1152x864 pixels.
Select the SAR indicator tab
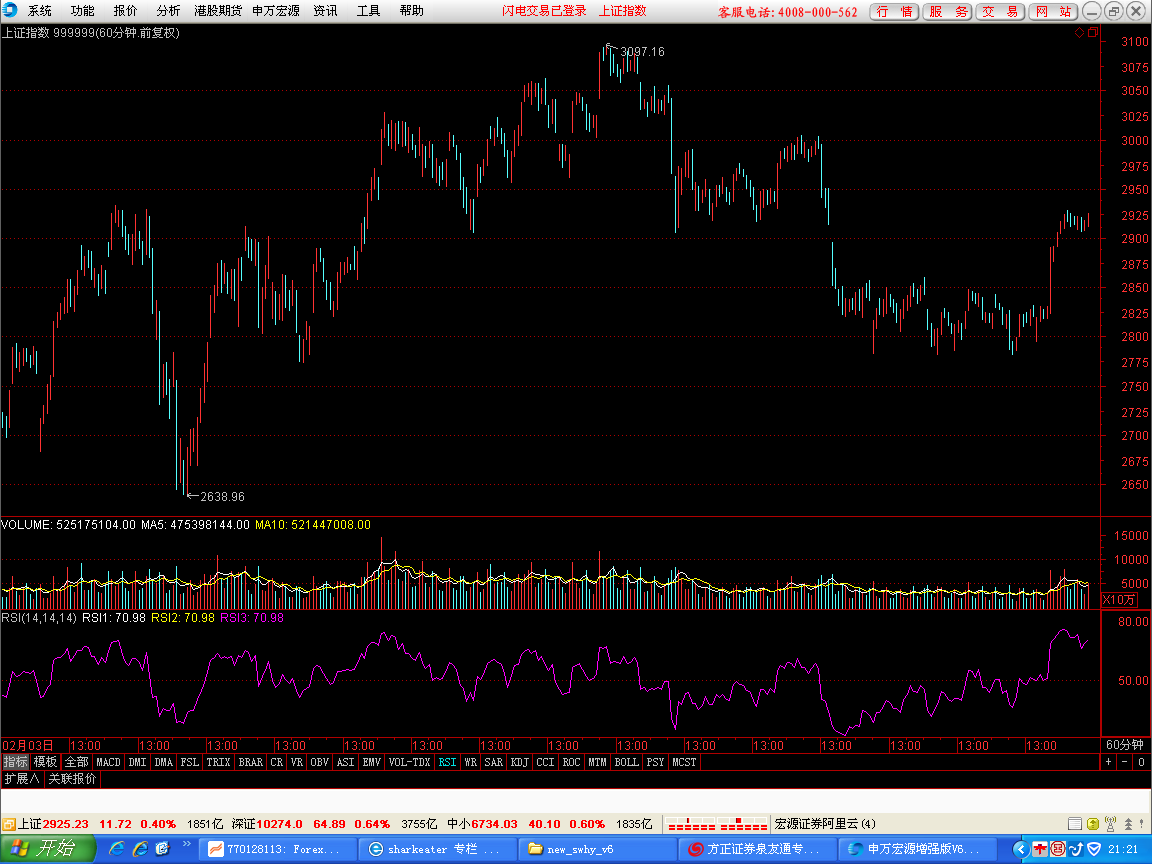[x=494, y=762]
